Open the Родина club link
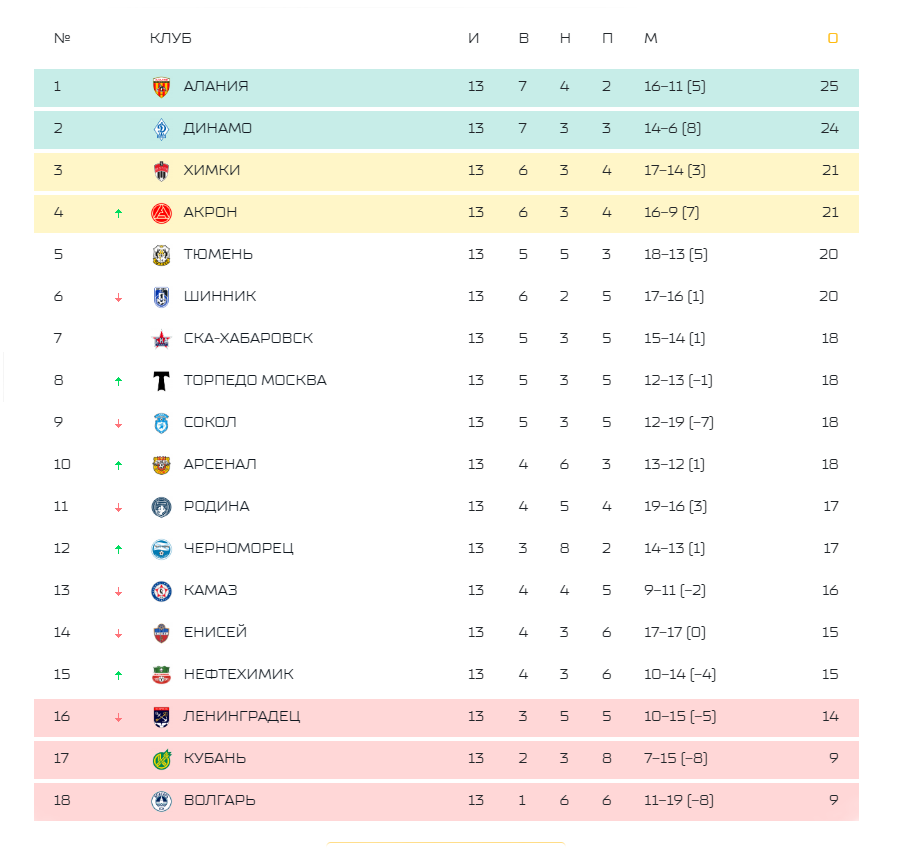 click(x=216, y=506)
